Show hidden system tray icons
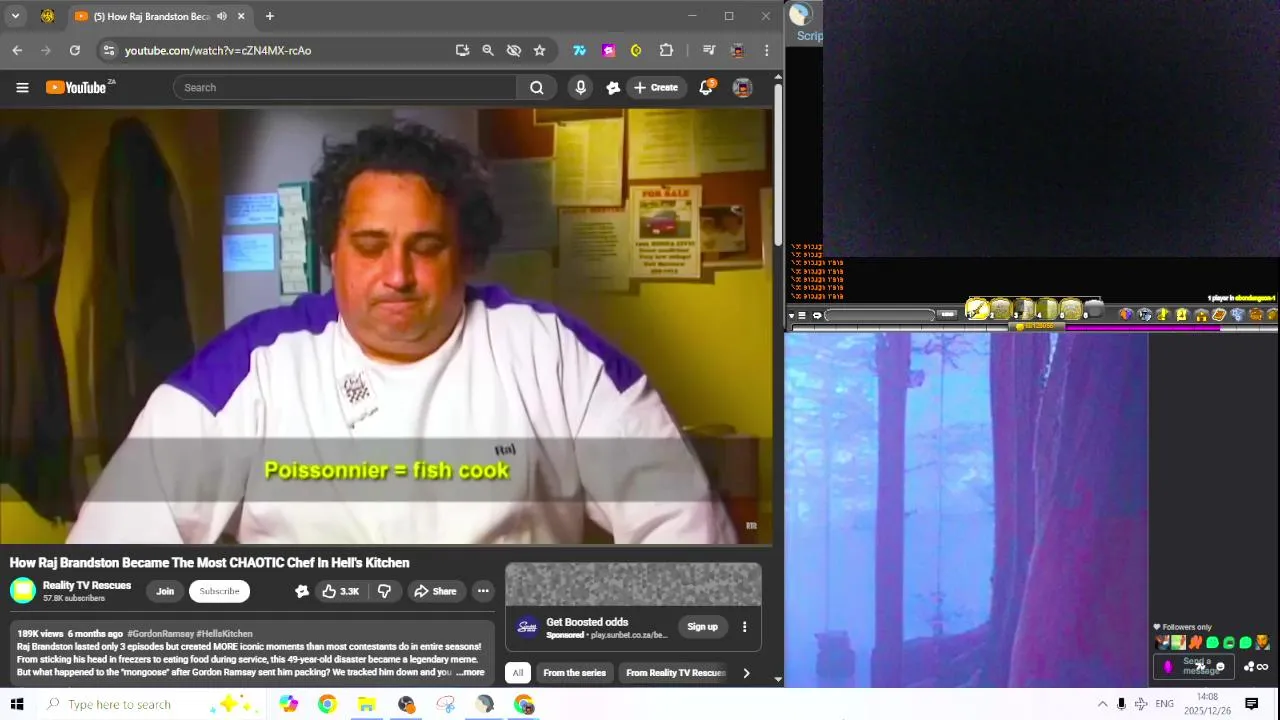 [1102, 704]
